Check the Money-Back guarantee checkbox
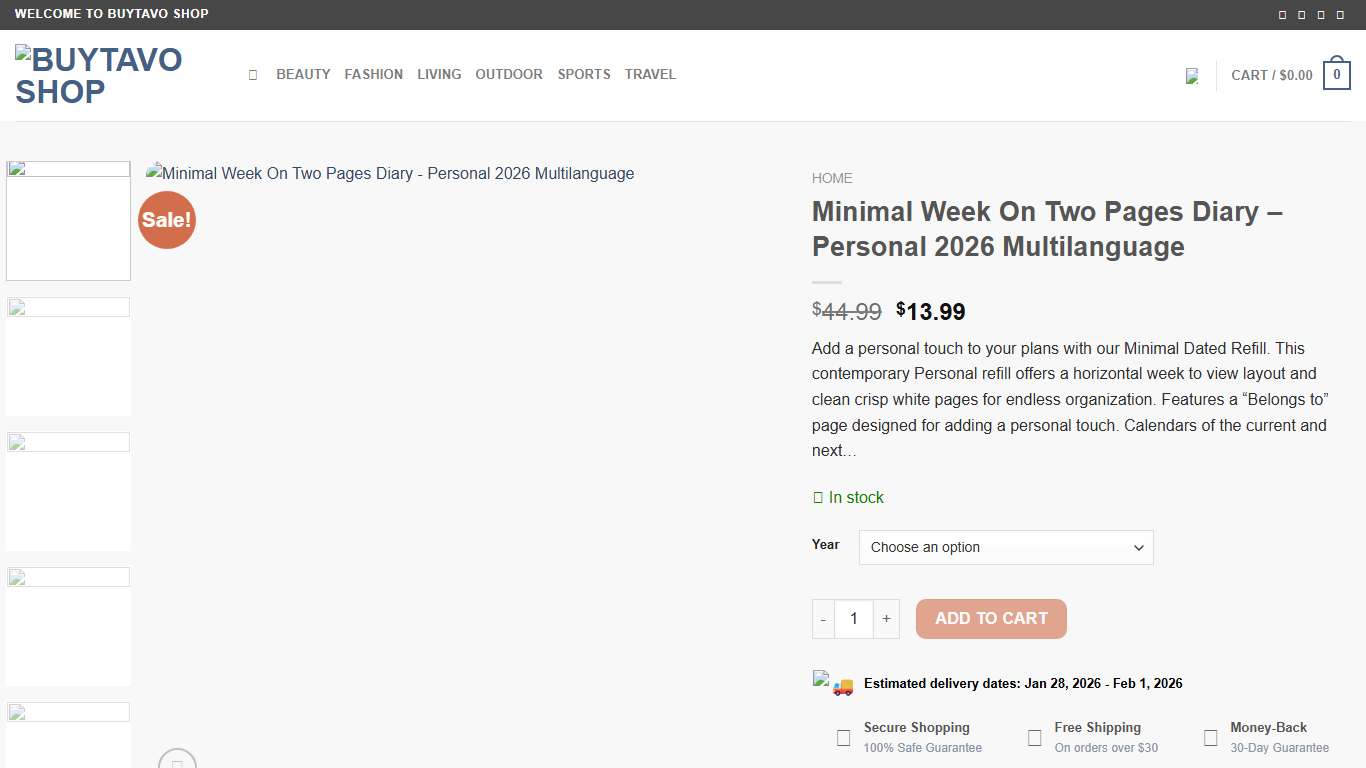Viewport: 1366px width, 768px height. coord(1210,736)
